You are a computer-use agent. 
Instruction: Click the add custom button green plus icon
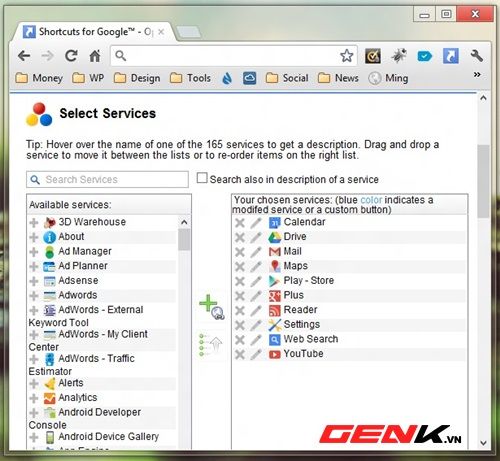click(x=212, y=307)
